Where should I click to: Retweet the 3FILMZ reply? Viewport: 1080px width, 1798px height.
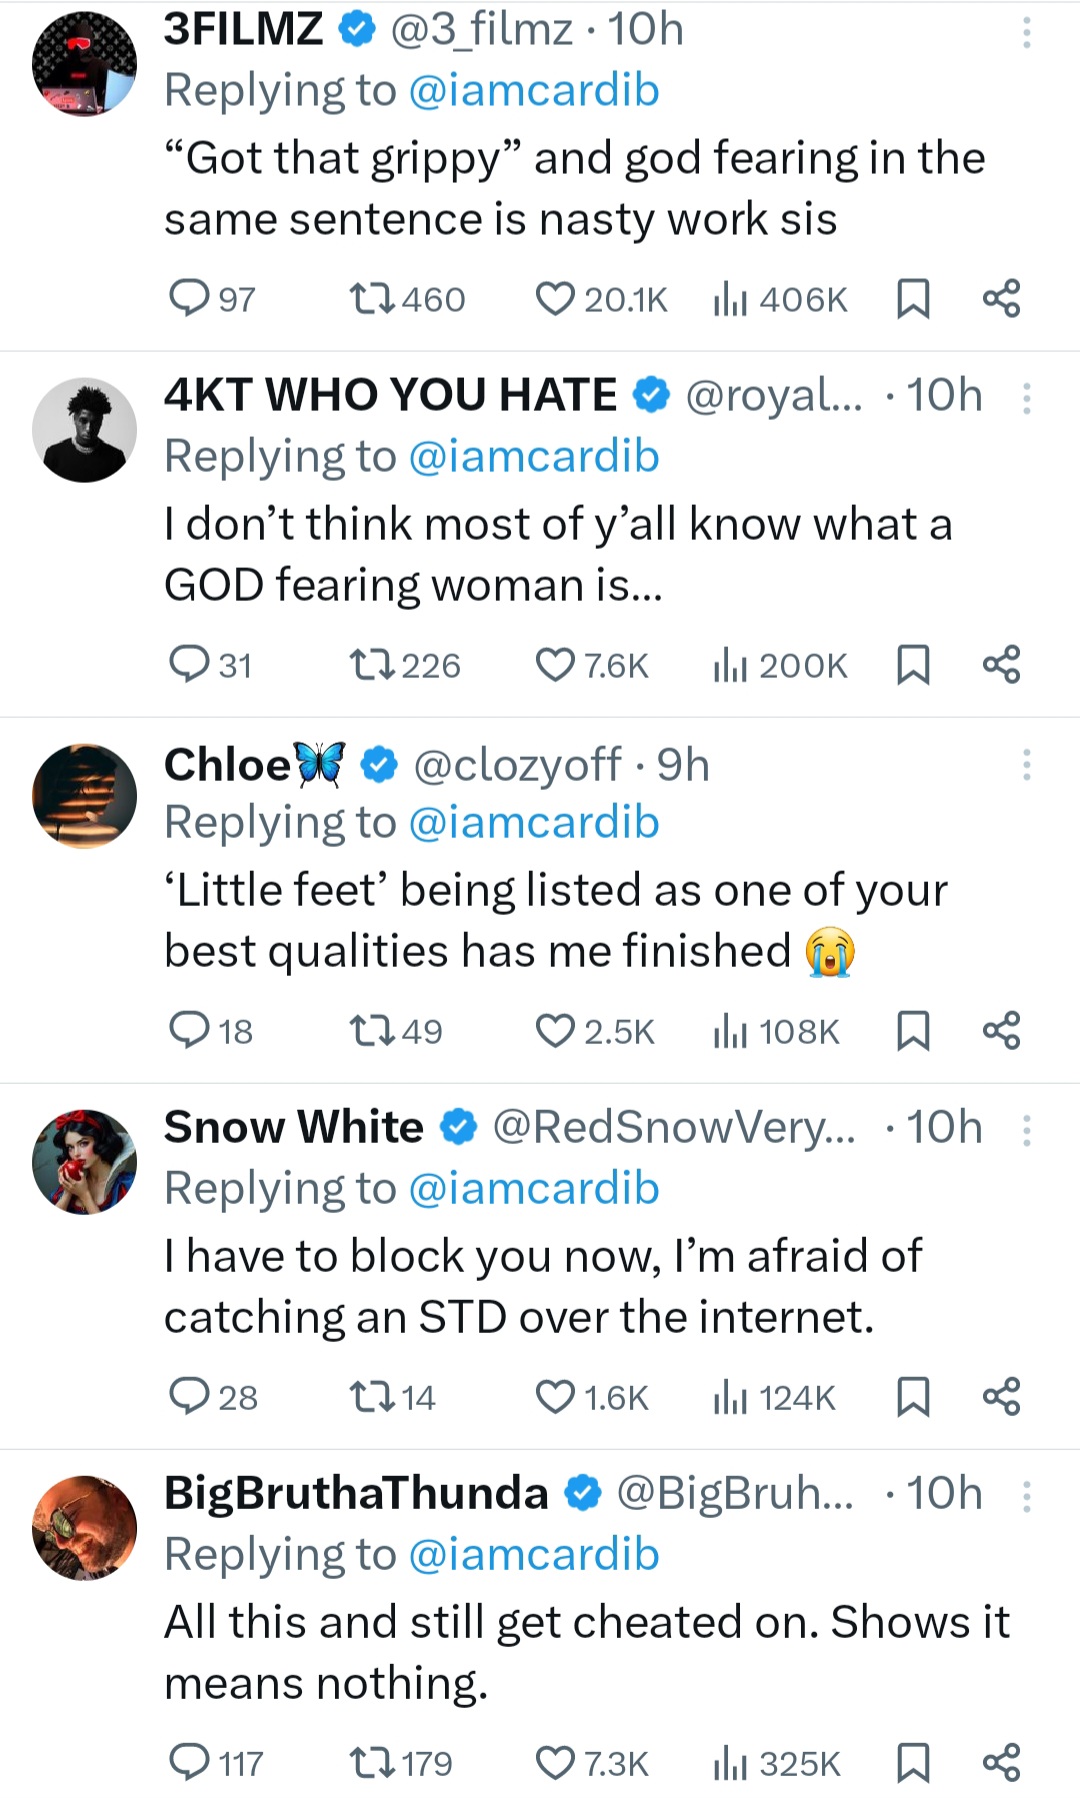(x=372, y=298)
